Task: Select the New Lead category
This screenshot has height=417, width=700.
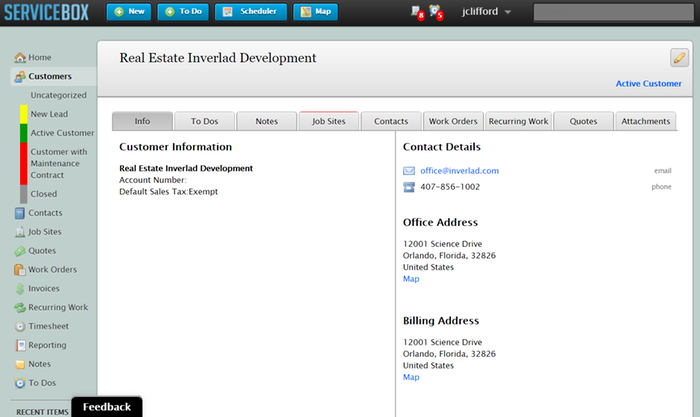Action: pyautogui.click(x=49, y=114)
